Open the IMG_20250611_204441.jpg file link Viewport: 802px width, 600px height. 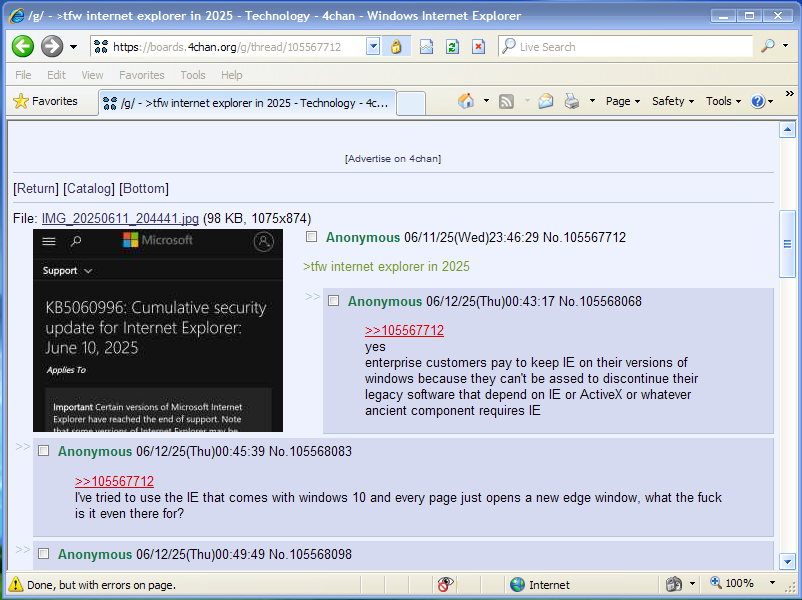(x=120, y=218)
